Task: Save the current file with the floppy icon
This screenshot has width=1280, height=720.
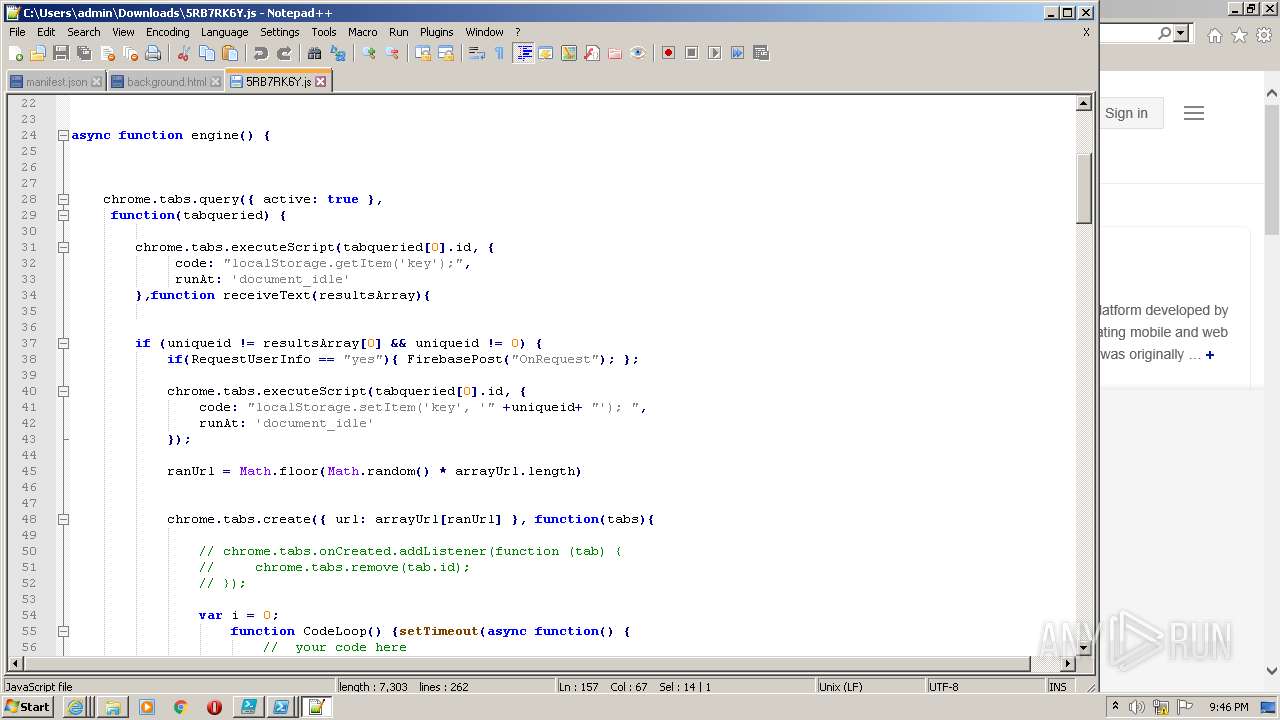Action: 61,53
